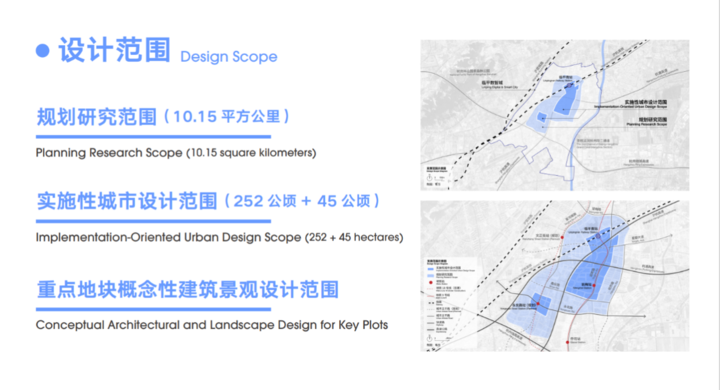Click 'Planning Research Scope (10.15 square kilometers)' text
720x390 pixels.
pos(176,153)
